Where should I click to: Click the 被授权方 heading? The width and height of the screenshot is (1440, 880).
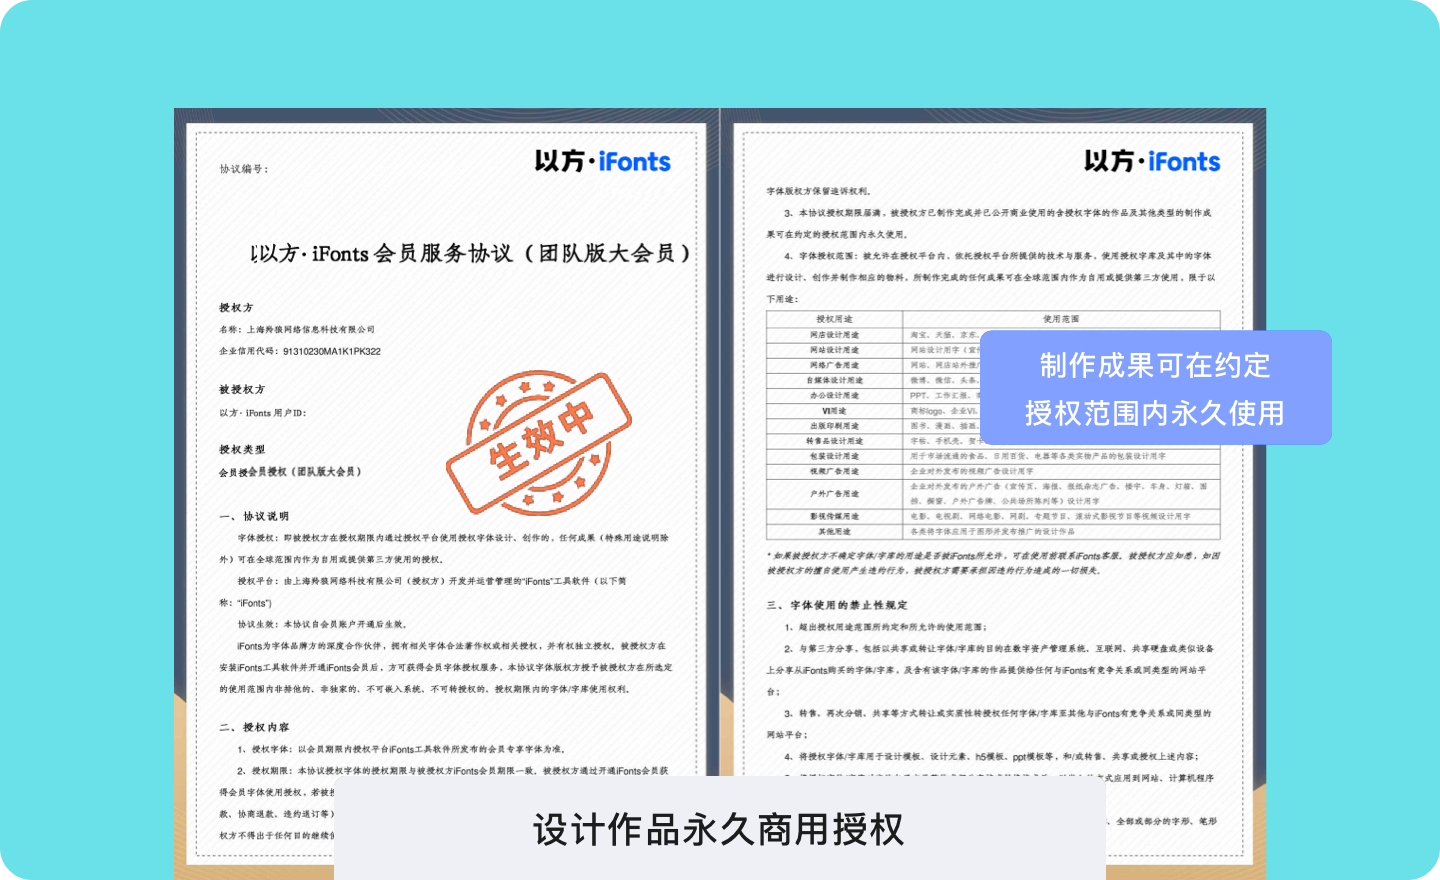242,389
